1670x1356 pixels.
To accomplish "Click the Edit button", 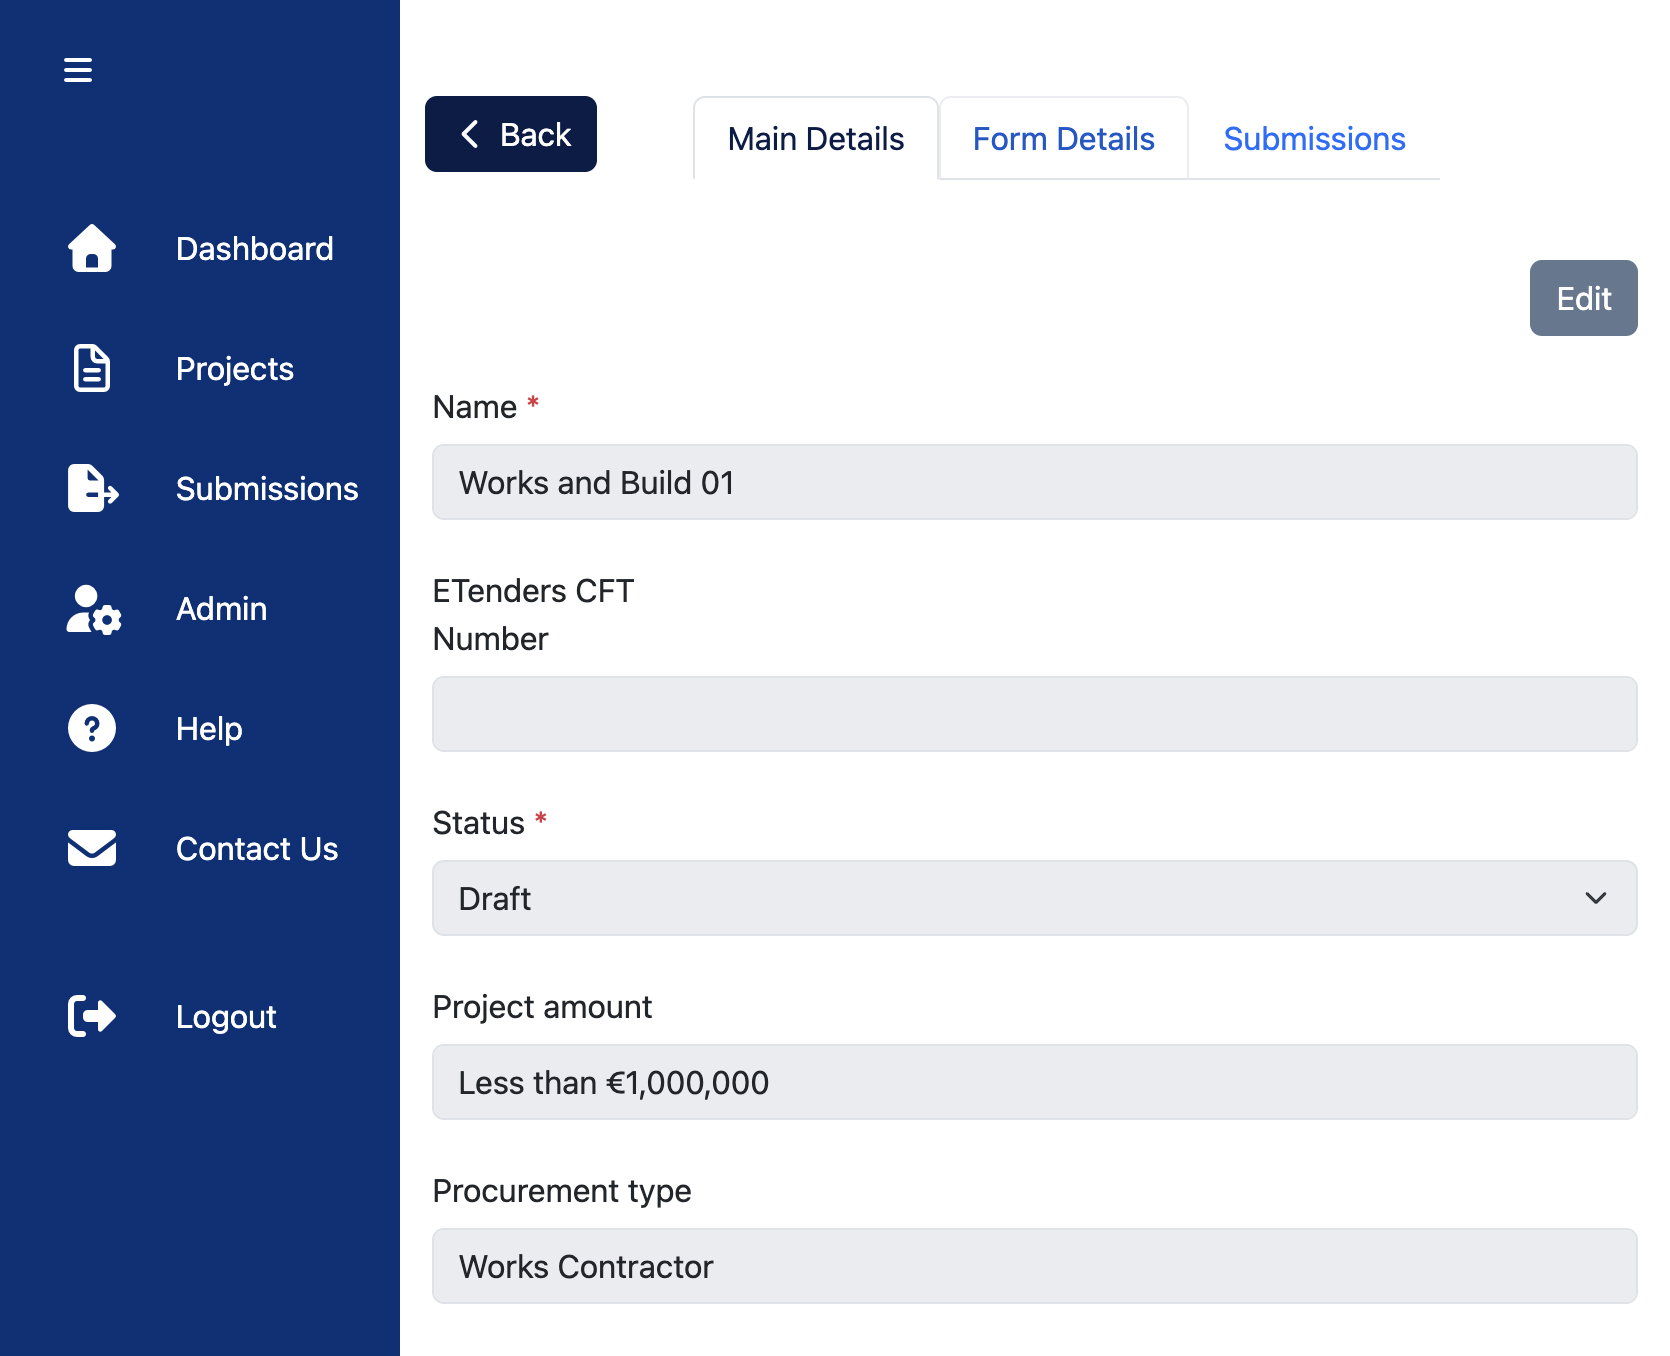I will pyautogui.click(x=1584, y=298).
